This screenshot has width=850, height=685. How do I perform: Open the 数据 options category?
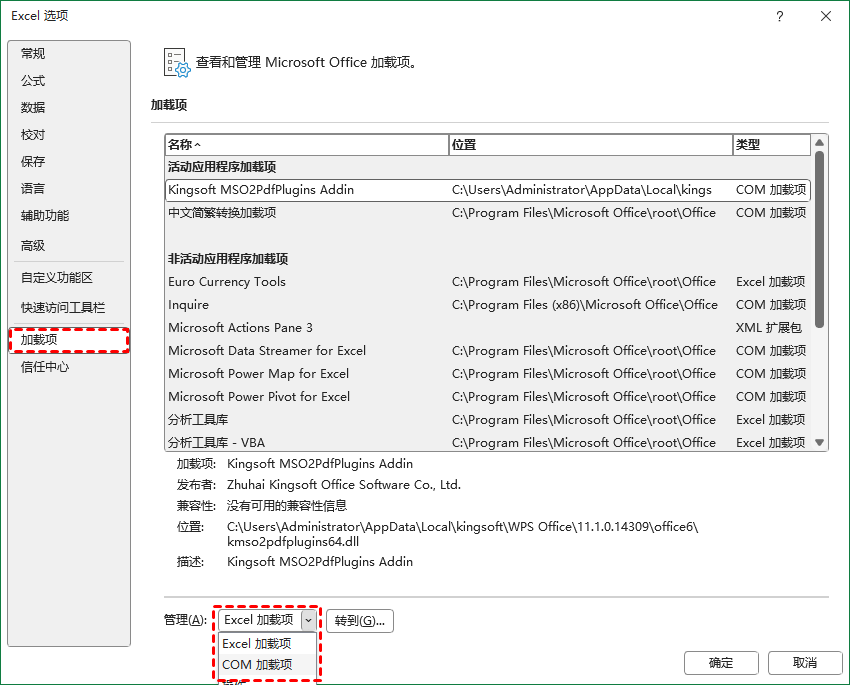[69, 107]
